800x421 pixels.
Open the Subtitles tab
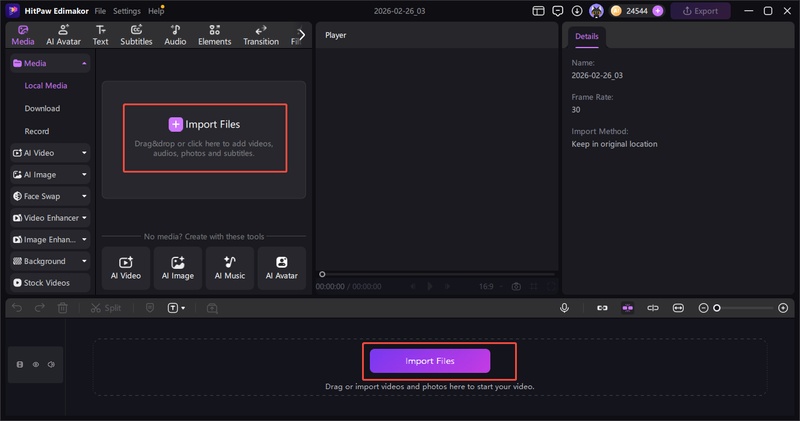tap(136, 35)
